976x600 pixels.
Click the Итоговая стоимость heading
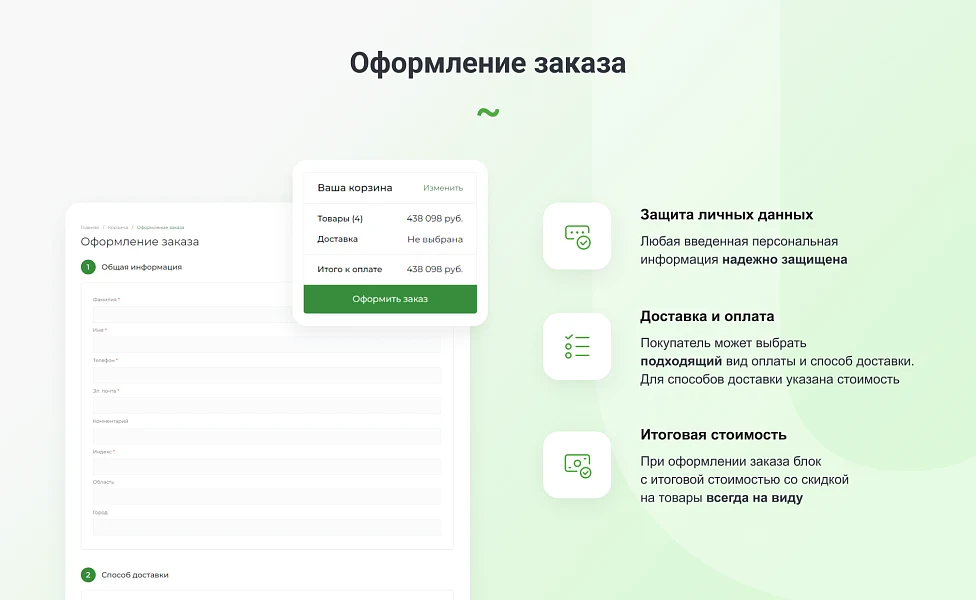tap(713, 435)
